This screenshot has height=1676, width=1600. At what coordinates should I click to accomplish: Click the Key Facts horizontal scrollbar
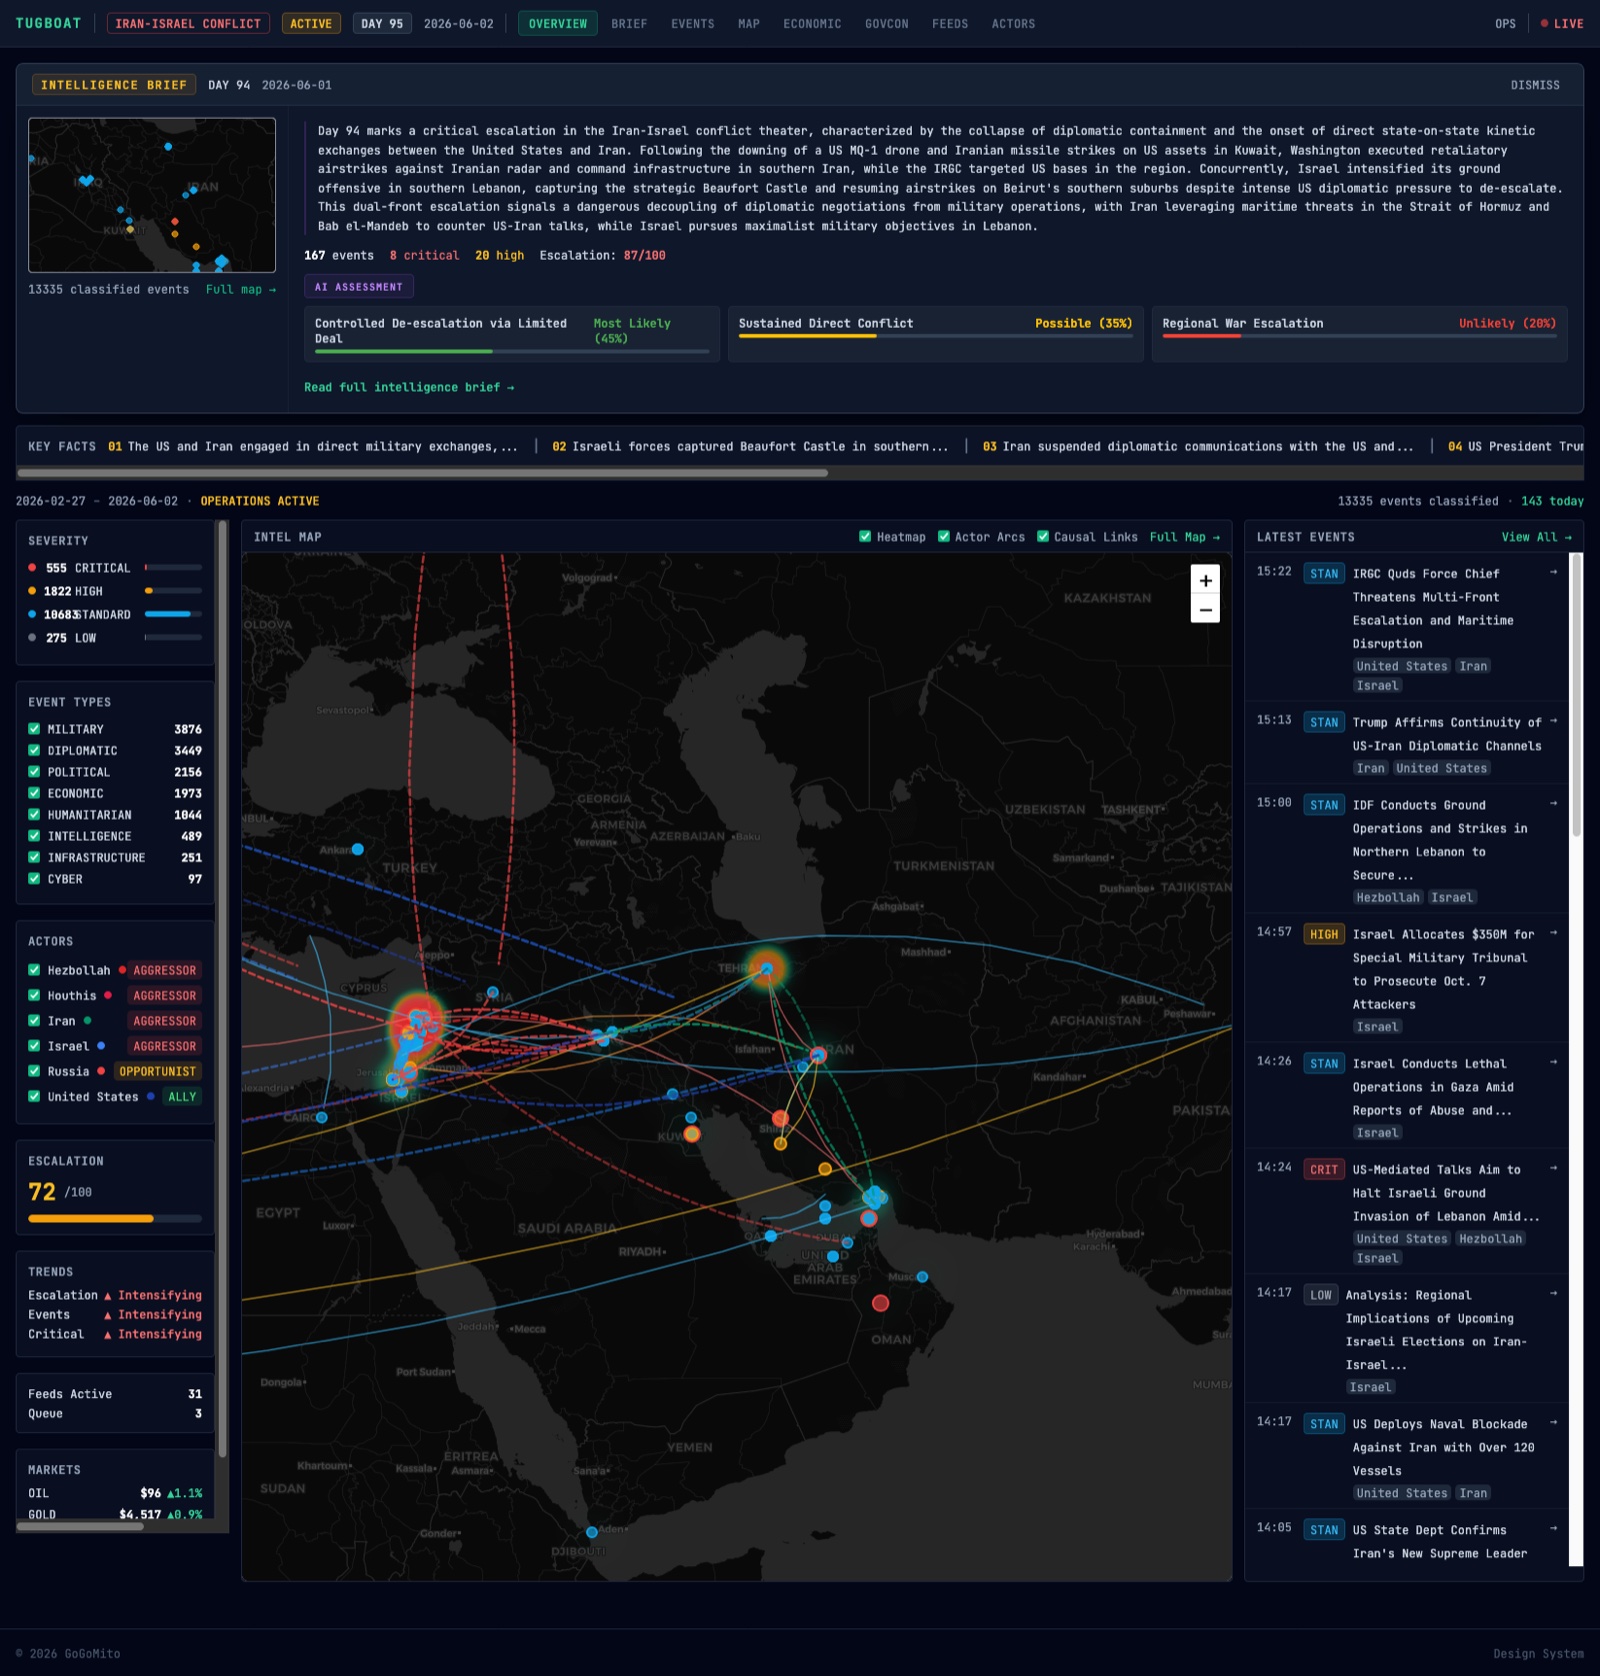point(422,473)
